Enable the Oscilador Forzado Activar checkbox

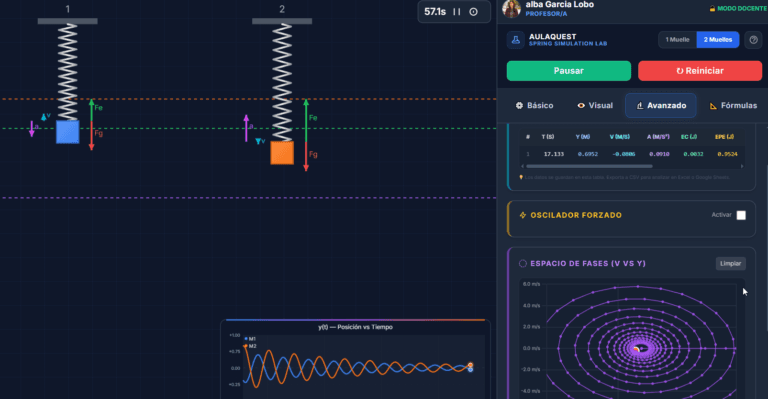coord(741,215)
